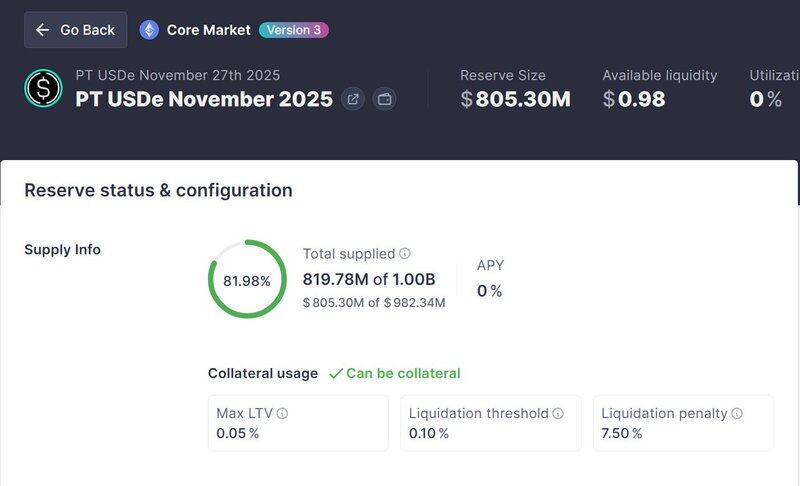Click the Version 3 badge

click(294, 30)
